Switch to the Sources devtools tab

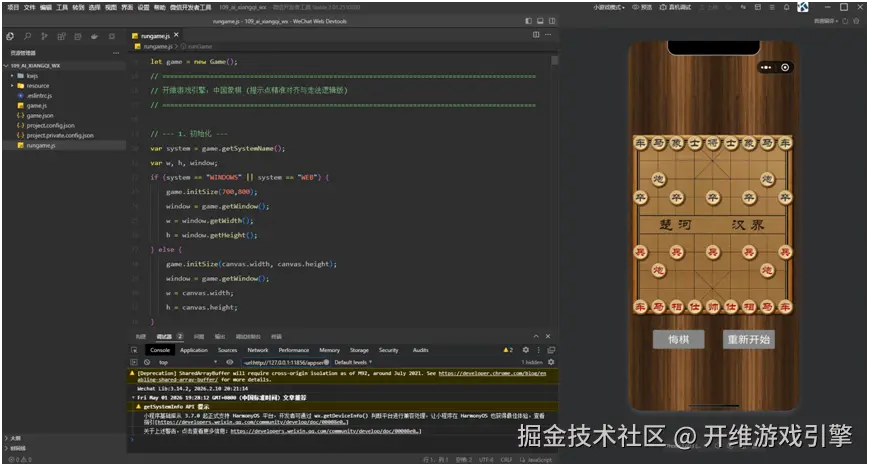[x=227, y=350]
